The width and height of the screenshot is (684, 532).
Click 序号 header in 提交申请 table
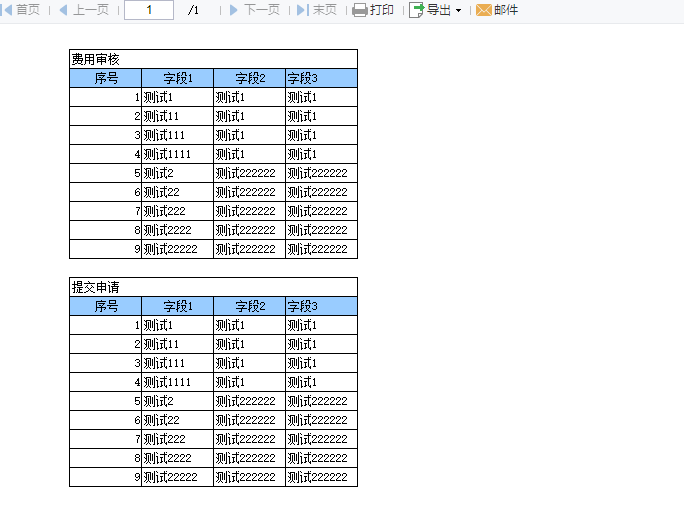tap(106, 306)
